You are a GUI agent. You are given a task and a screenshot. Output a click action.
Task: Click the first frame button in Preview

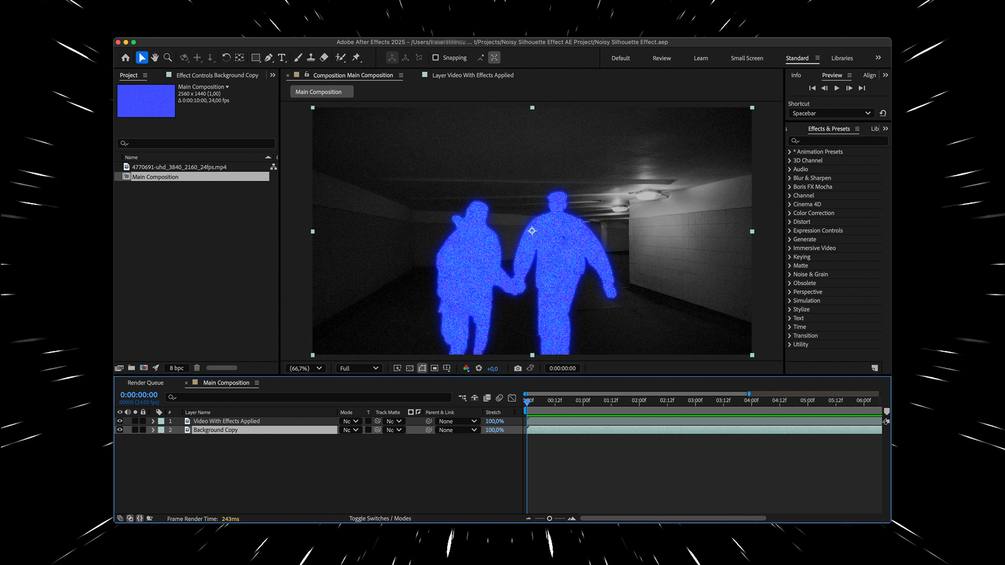pyautogui.click(x=812, y=88)
